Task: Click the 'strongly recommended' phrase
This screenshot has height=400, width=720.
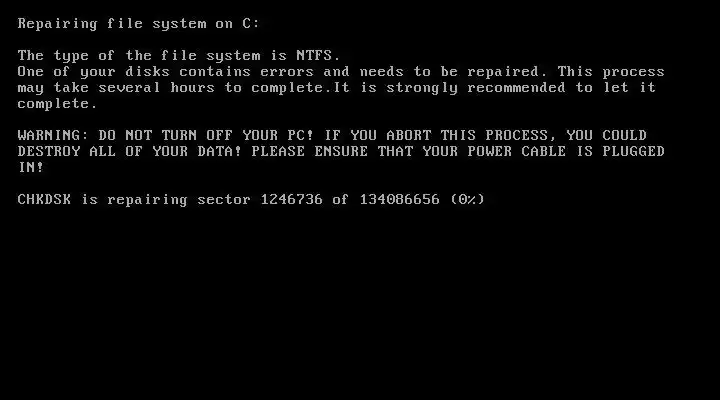Action: pos(476,88)
